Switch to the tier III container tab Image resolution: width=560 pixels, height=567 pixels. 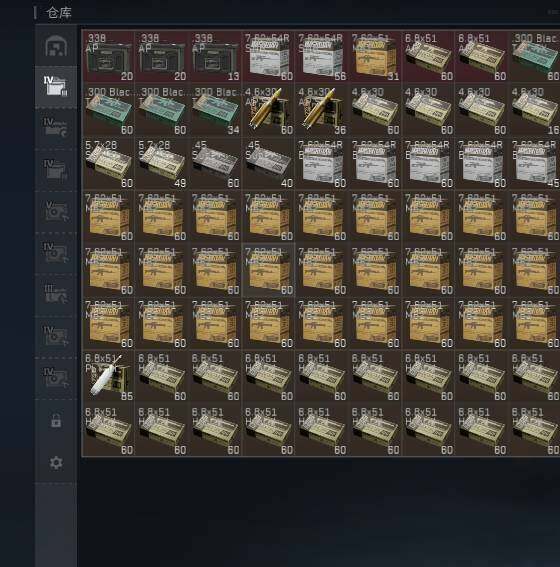click(x=56, y=295)
